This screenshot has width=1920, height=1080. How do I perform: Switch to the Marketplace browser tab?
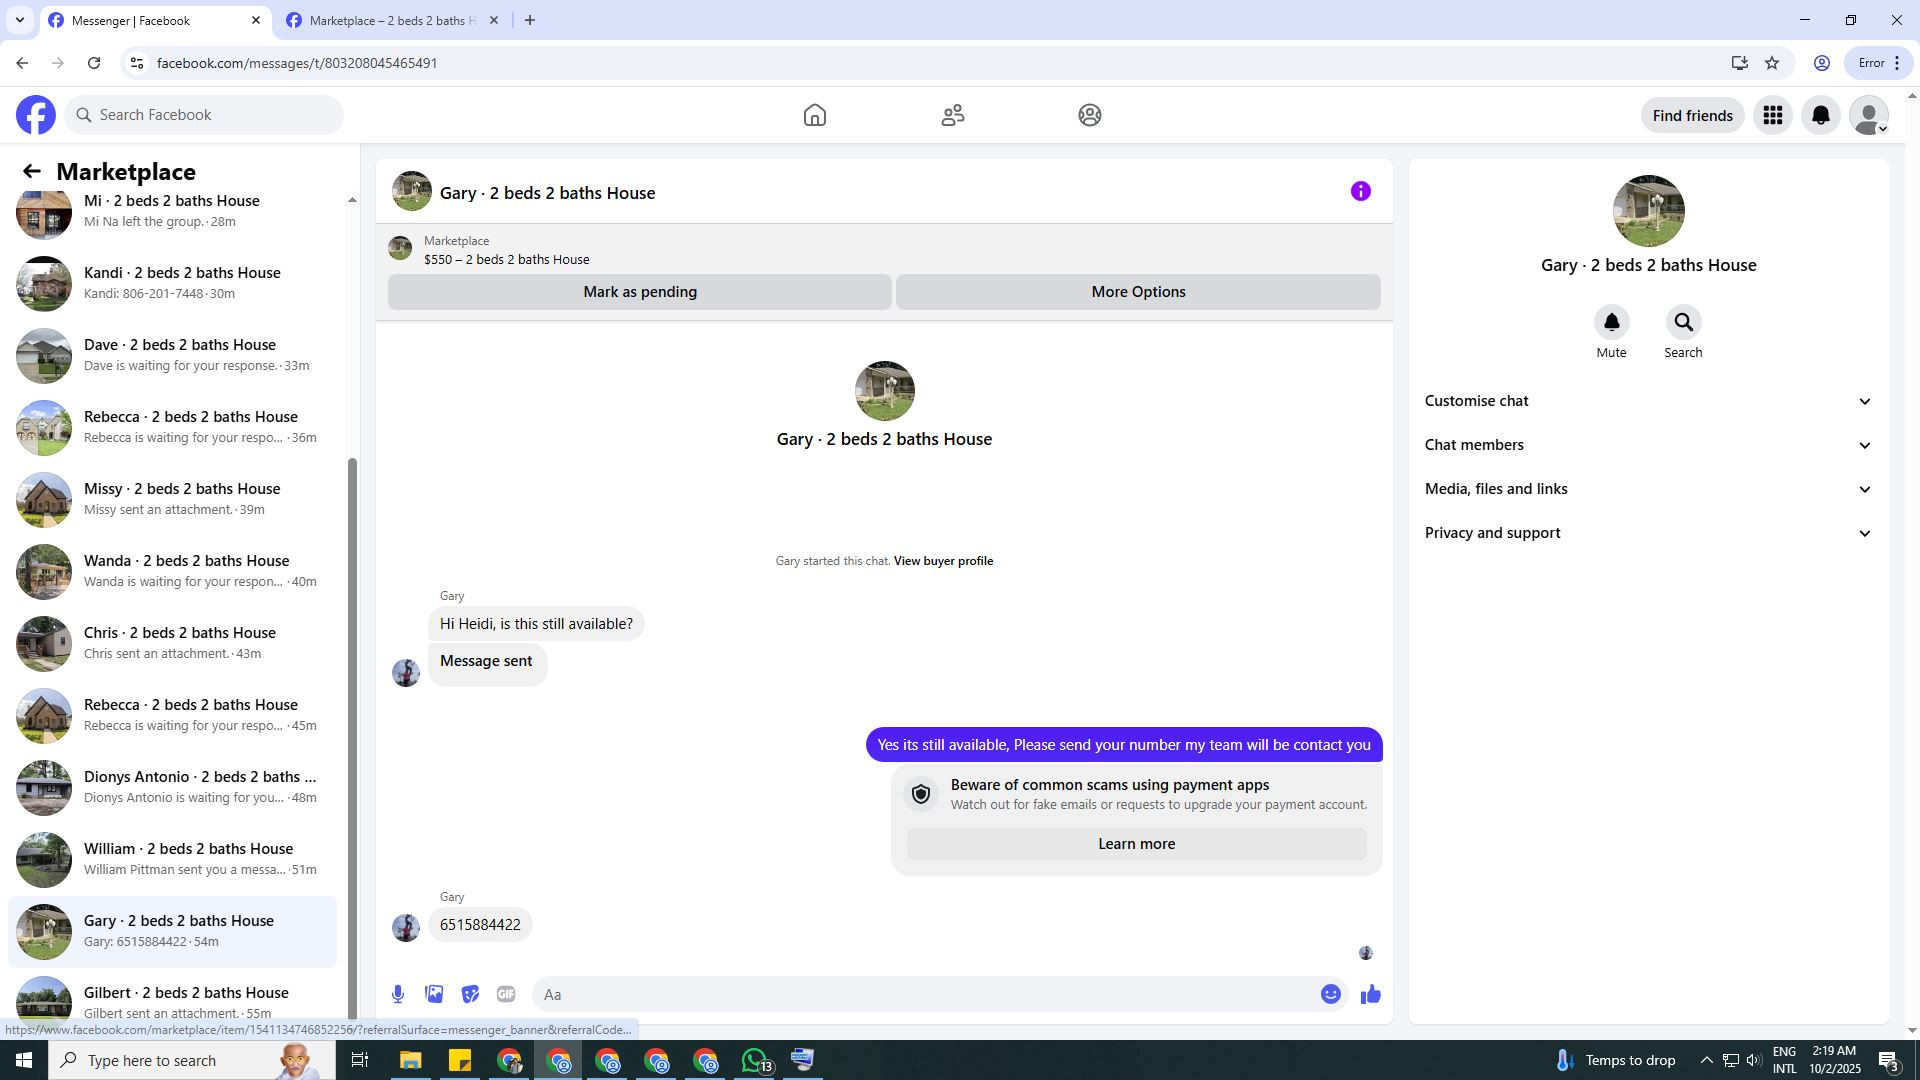pyautogui.click(x=392, y=20)
